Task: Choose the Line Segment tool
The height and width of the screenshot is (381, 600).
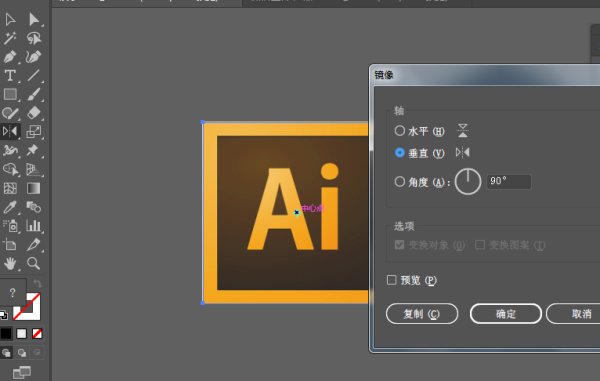Action: [x=34, y=75]
